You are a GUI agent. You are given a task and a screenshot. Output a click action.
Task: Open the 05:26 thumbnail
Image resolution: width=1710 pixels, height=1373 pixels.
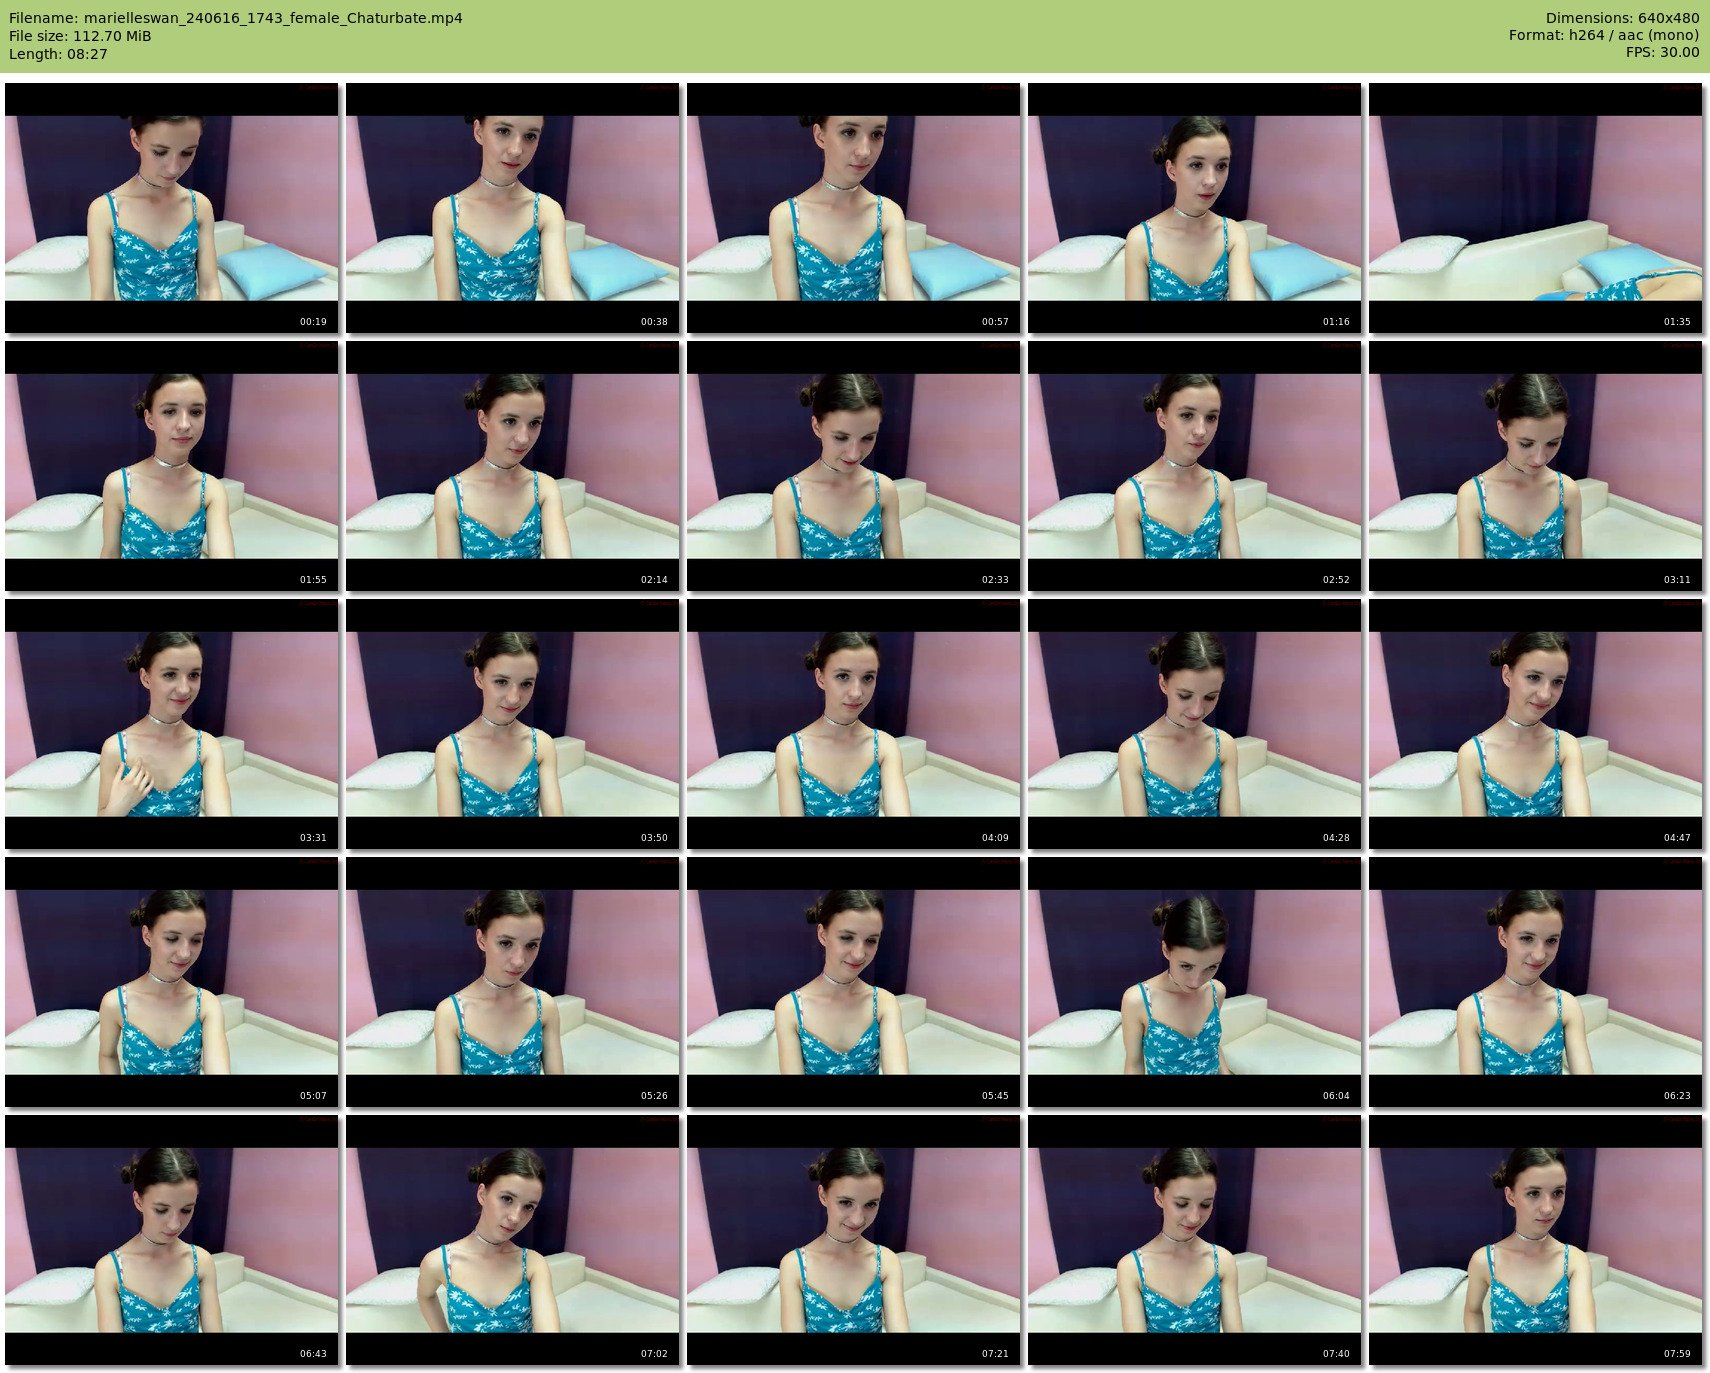[513, 982]
